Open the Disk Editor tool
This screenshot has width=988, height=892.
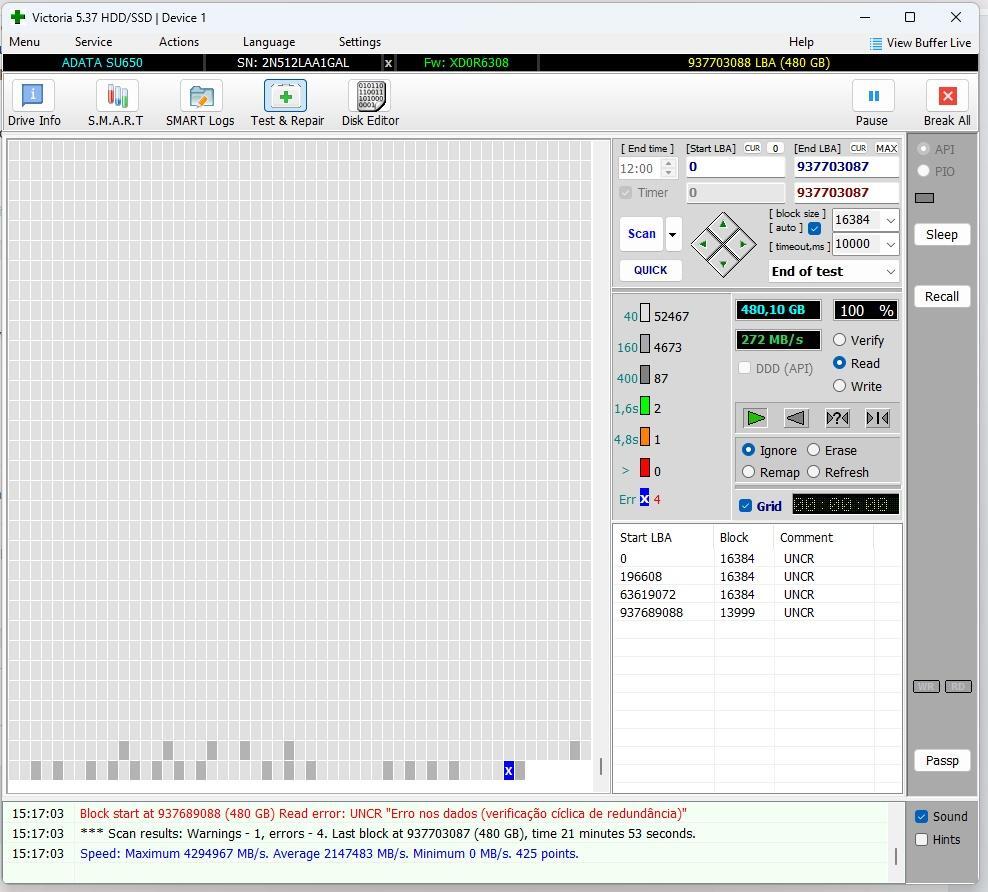click(370, 104)
